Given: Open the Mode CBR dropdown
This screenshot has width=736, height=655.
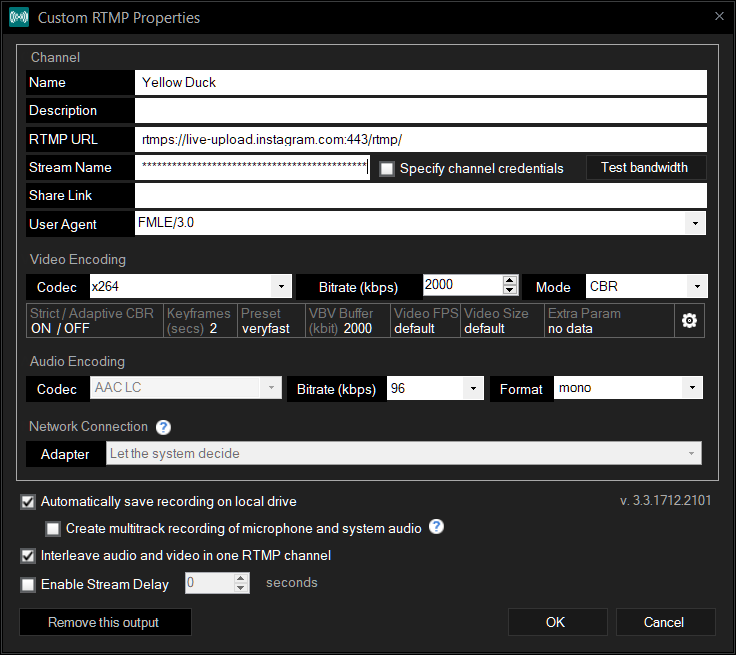Looking at the screenshot, I should (x=697, y=286).
